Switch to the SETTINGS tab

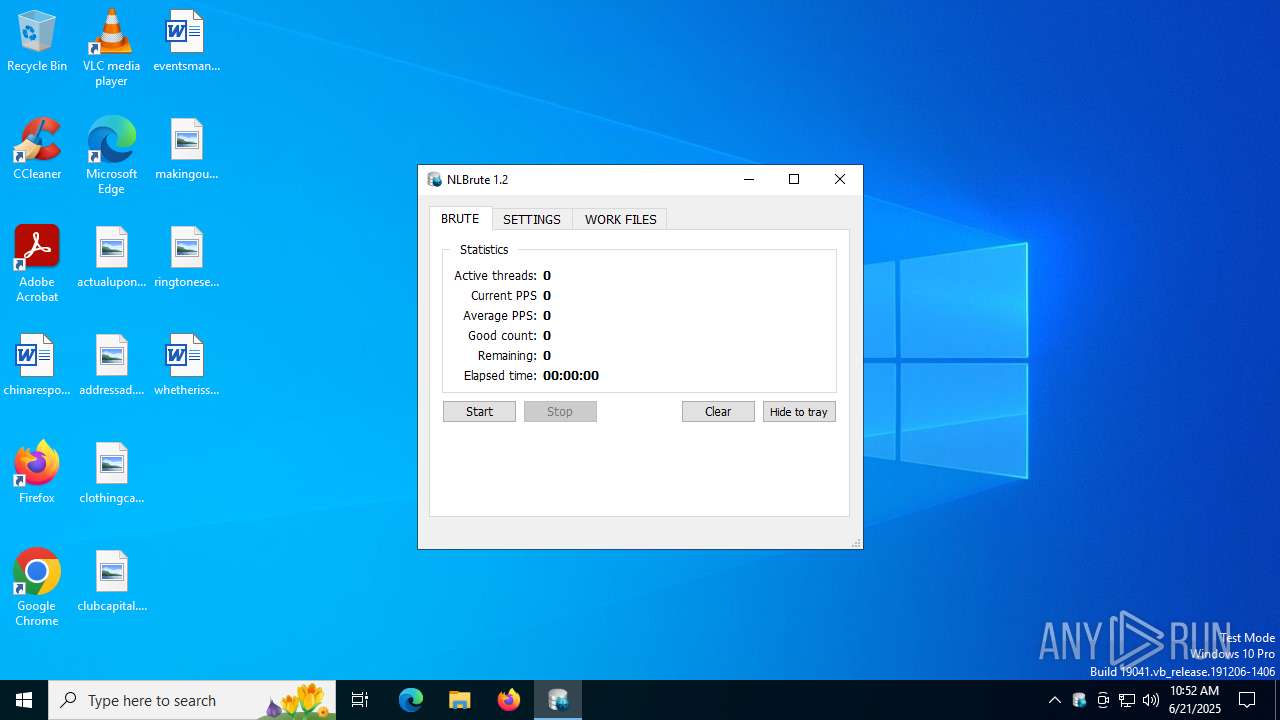[x=532, y=219]
